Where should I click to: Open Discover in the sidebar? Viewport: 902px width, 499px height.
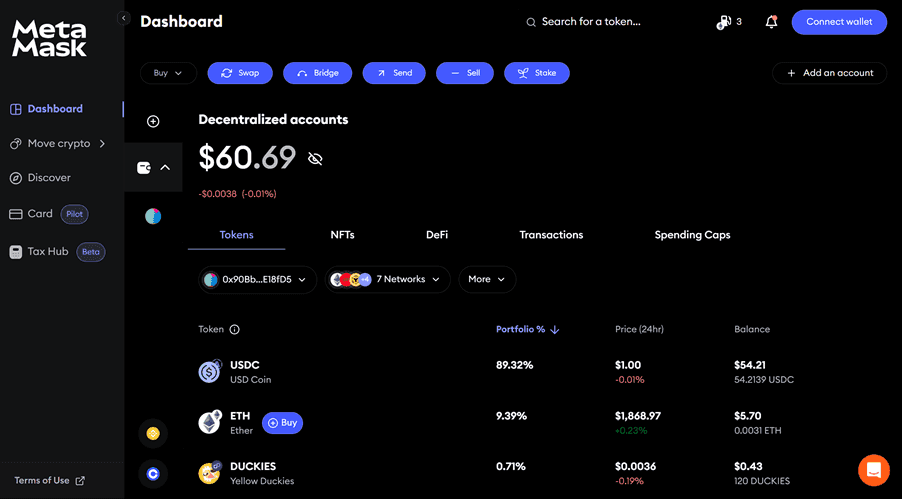(x=49, y=178)
